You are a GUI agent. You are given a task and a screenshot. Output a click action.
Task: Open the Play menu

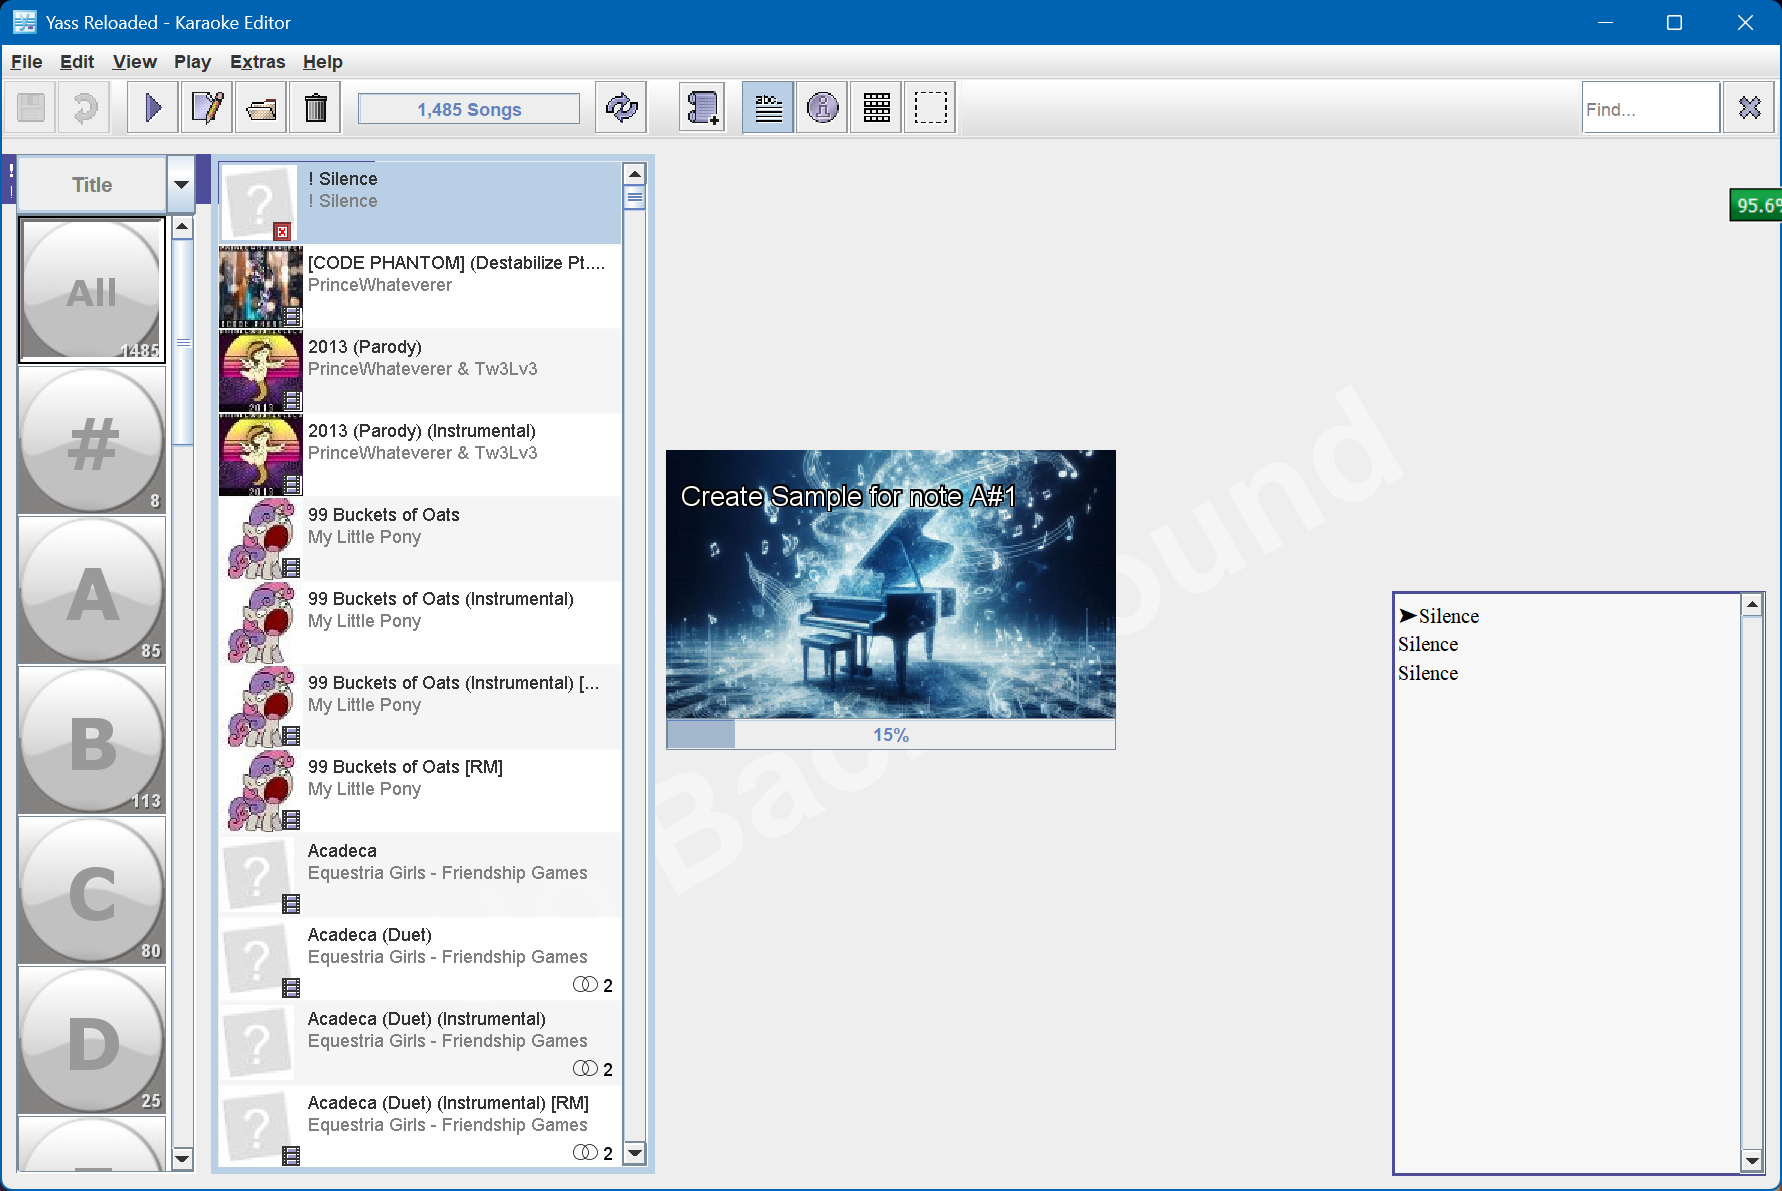click(192, 61)
